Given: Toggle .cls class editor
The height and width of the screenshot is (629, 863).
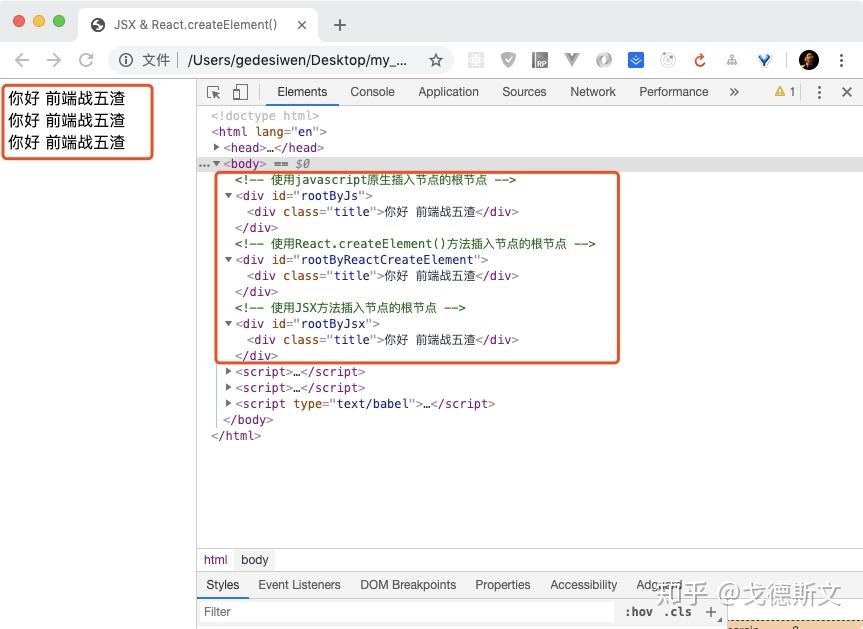Looking at the screenshot, I should click(677, 611).
